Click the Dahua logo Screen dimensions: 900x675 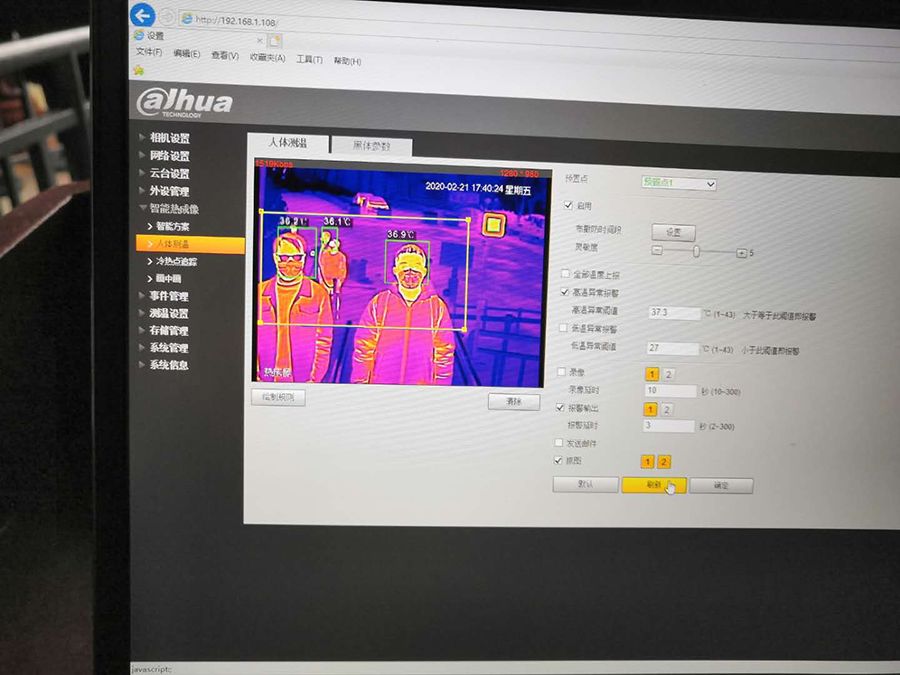pyautogui.click(x=184, y=102)
